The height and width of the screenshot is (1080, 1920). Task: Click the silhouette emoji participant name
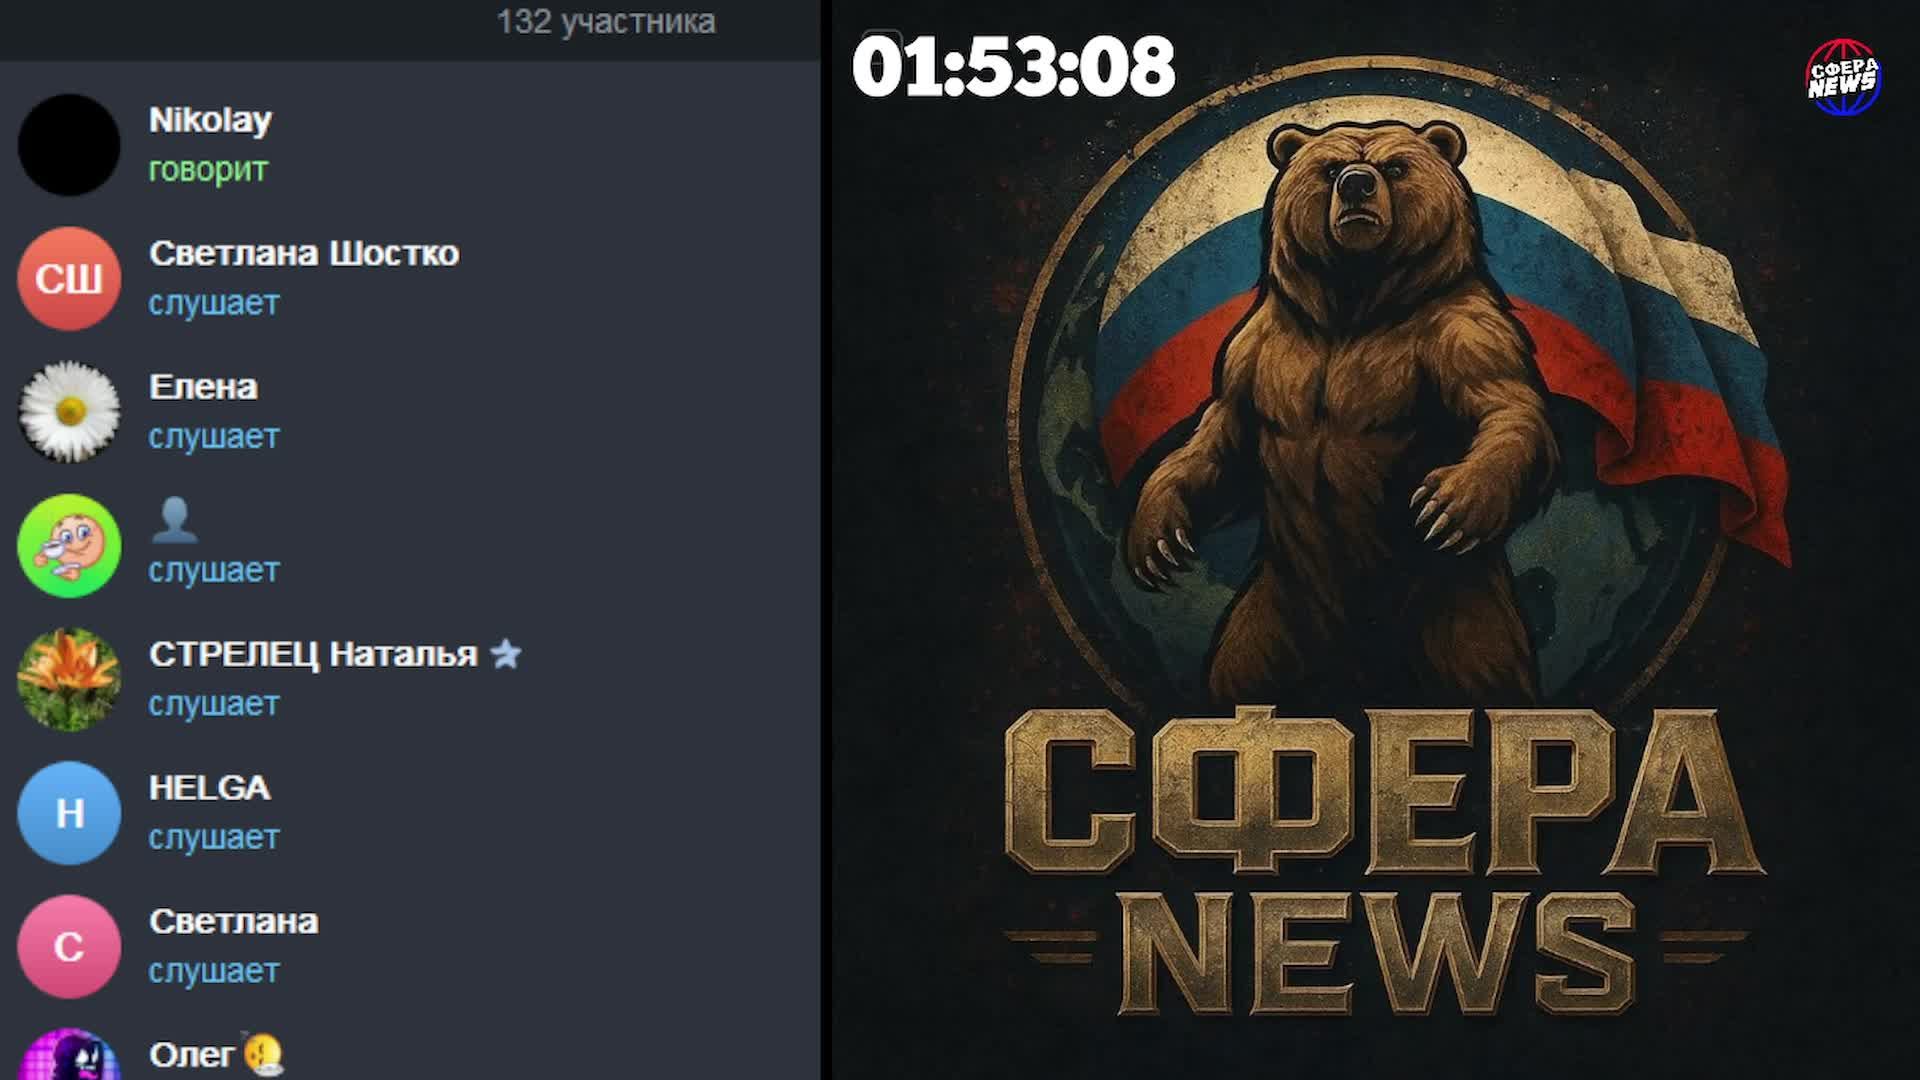(174, 520)
